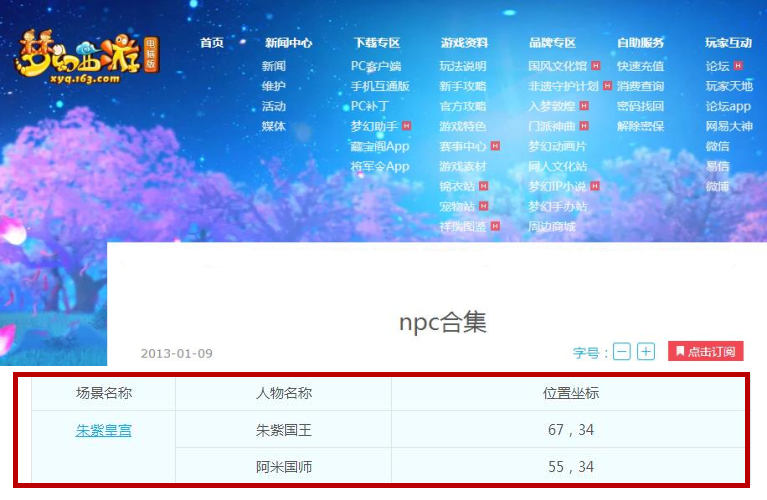This screenshot has width=767, height=500.
Task: Go to the 维护 link
Action: [273, 86]
